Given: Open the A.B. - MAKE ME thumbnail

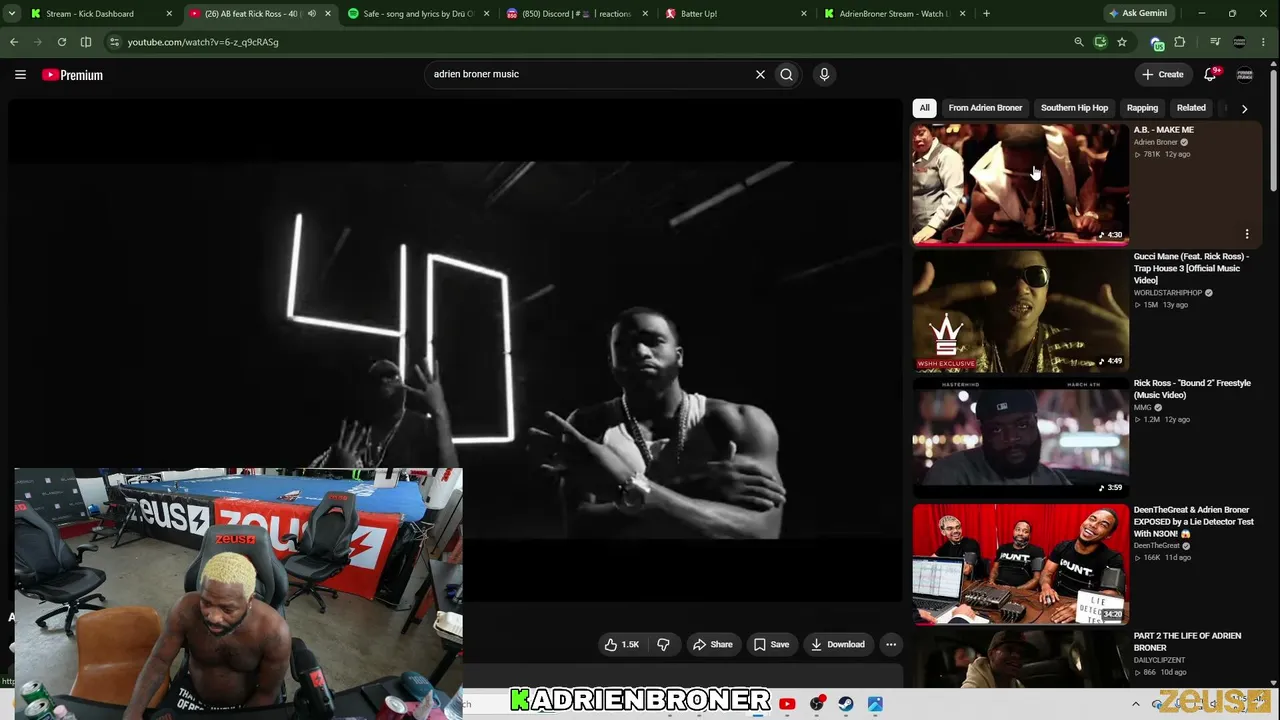Looking at the screenshot, I should pyautogui.click(x=1021, y=184).
